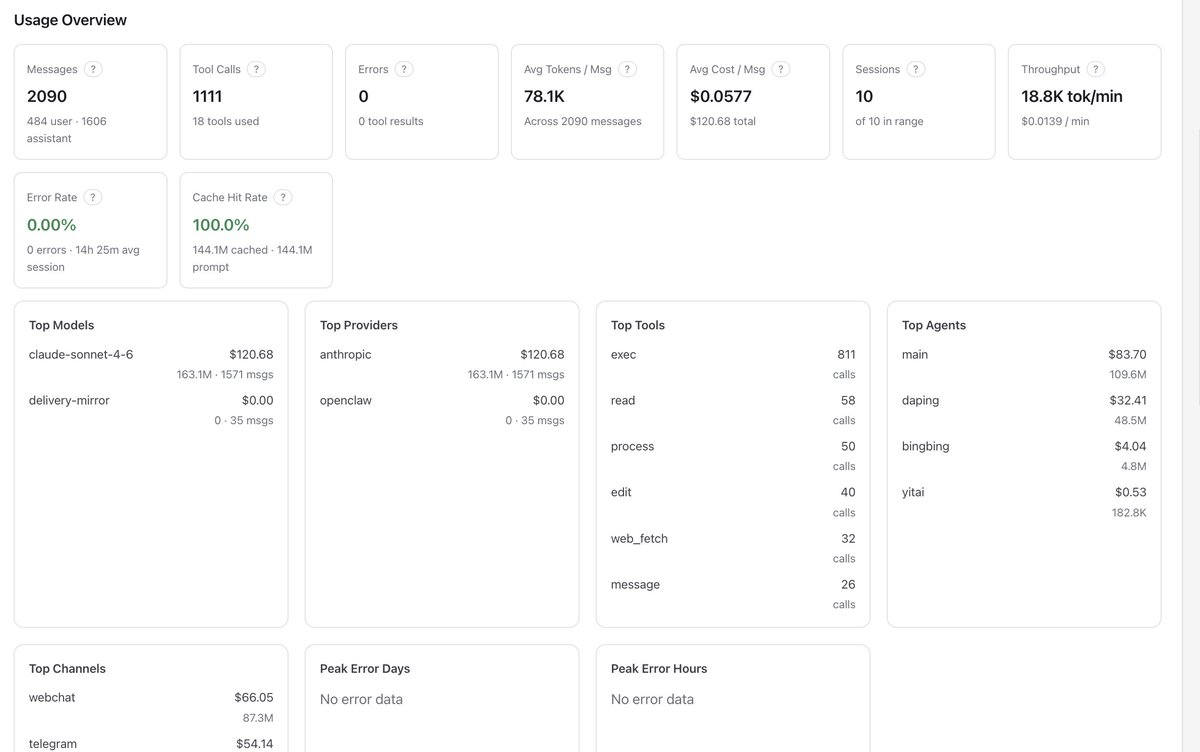The width and height of the screenshot is (1200, 752).
Task: Select the webchat channel entry
Action: pos(52,698)
